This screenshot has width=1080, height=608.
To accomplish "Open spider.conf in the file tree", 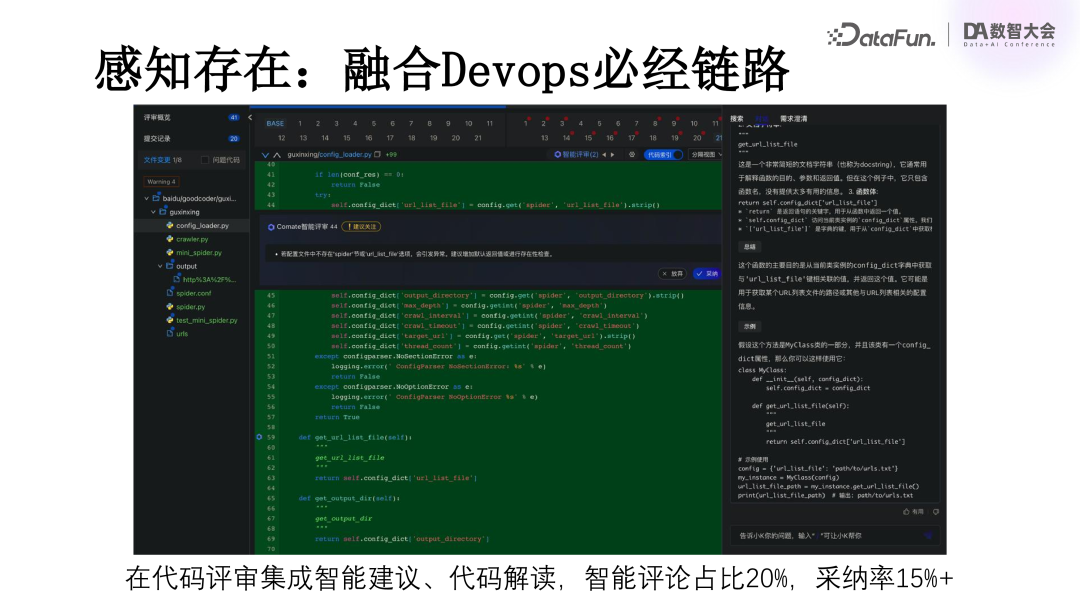I will pos(194,293).
